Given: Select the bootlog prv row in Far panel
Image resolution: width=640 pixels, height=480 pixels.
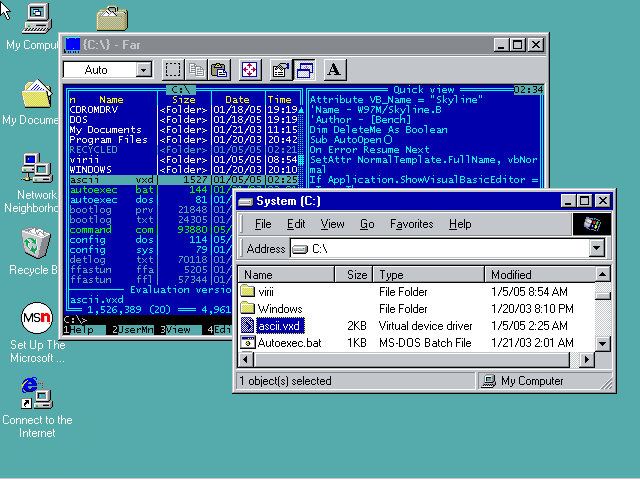Looking at the screenshot, I should (151, 209).
